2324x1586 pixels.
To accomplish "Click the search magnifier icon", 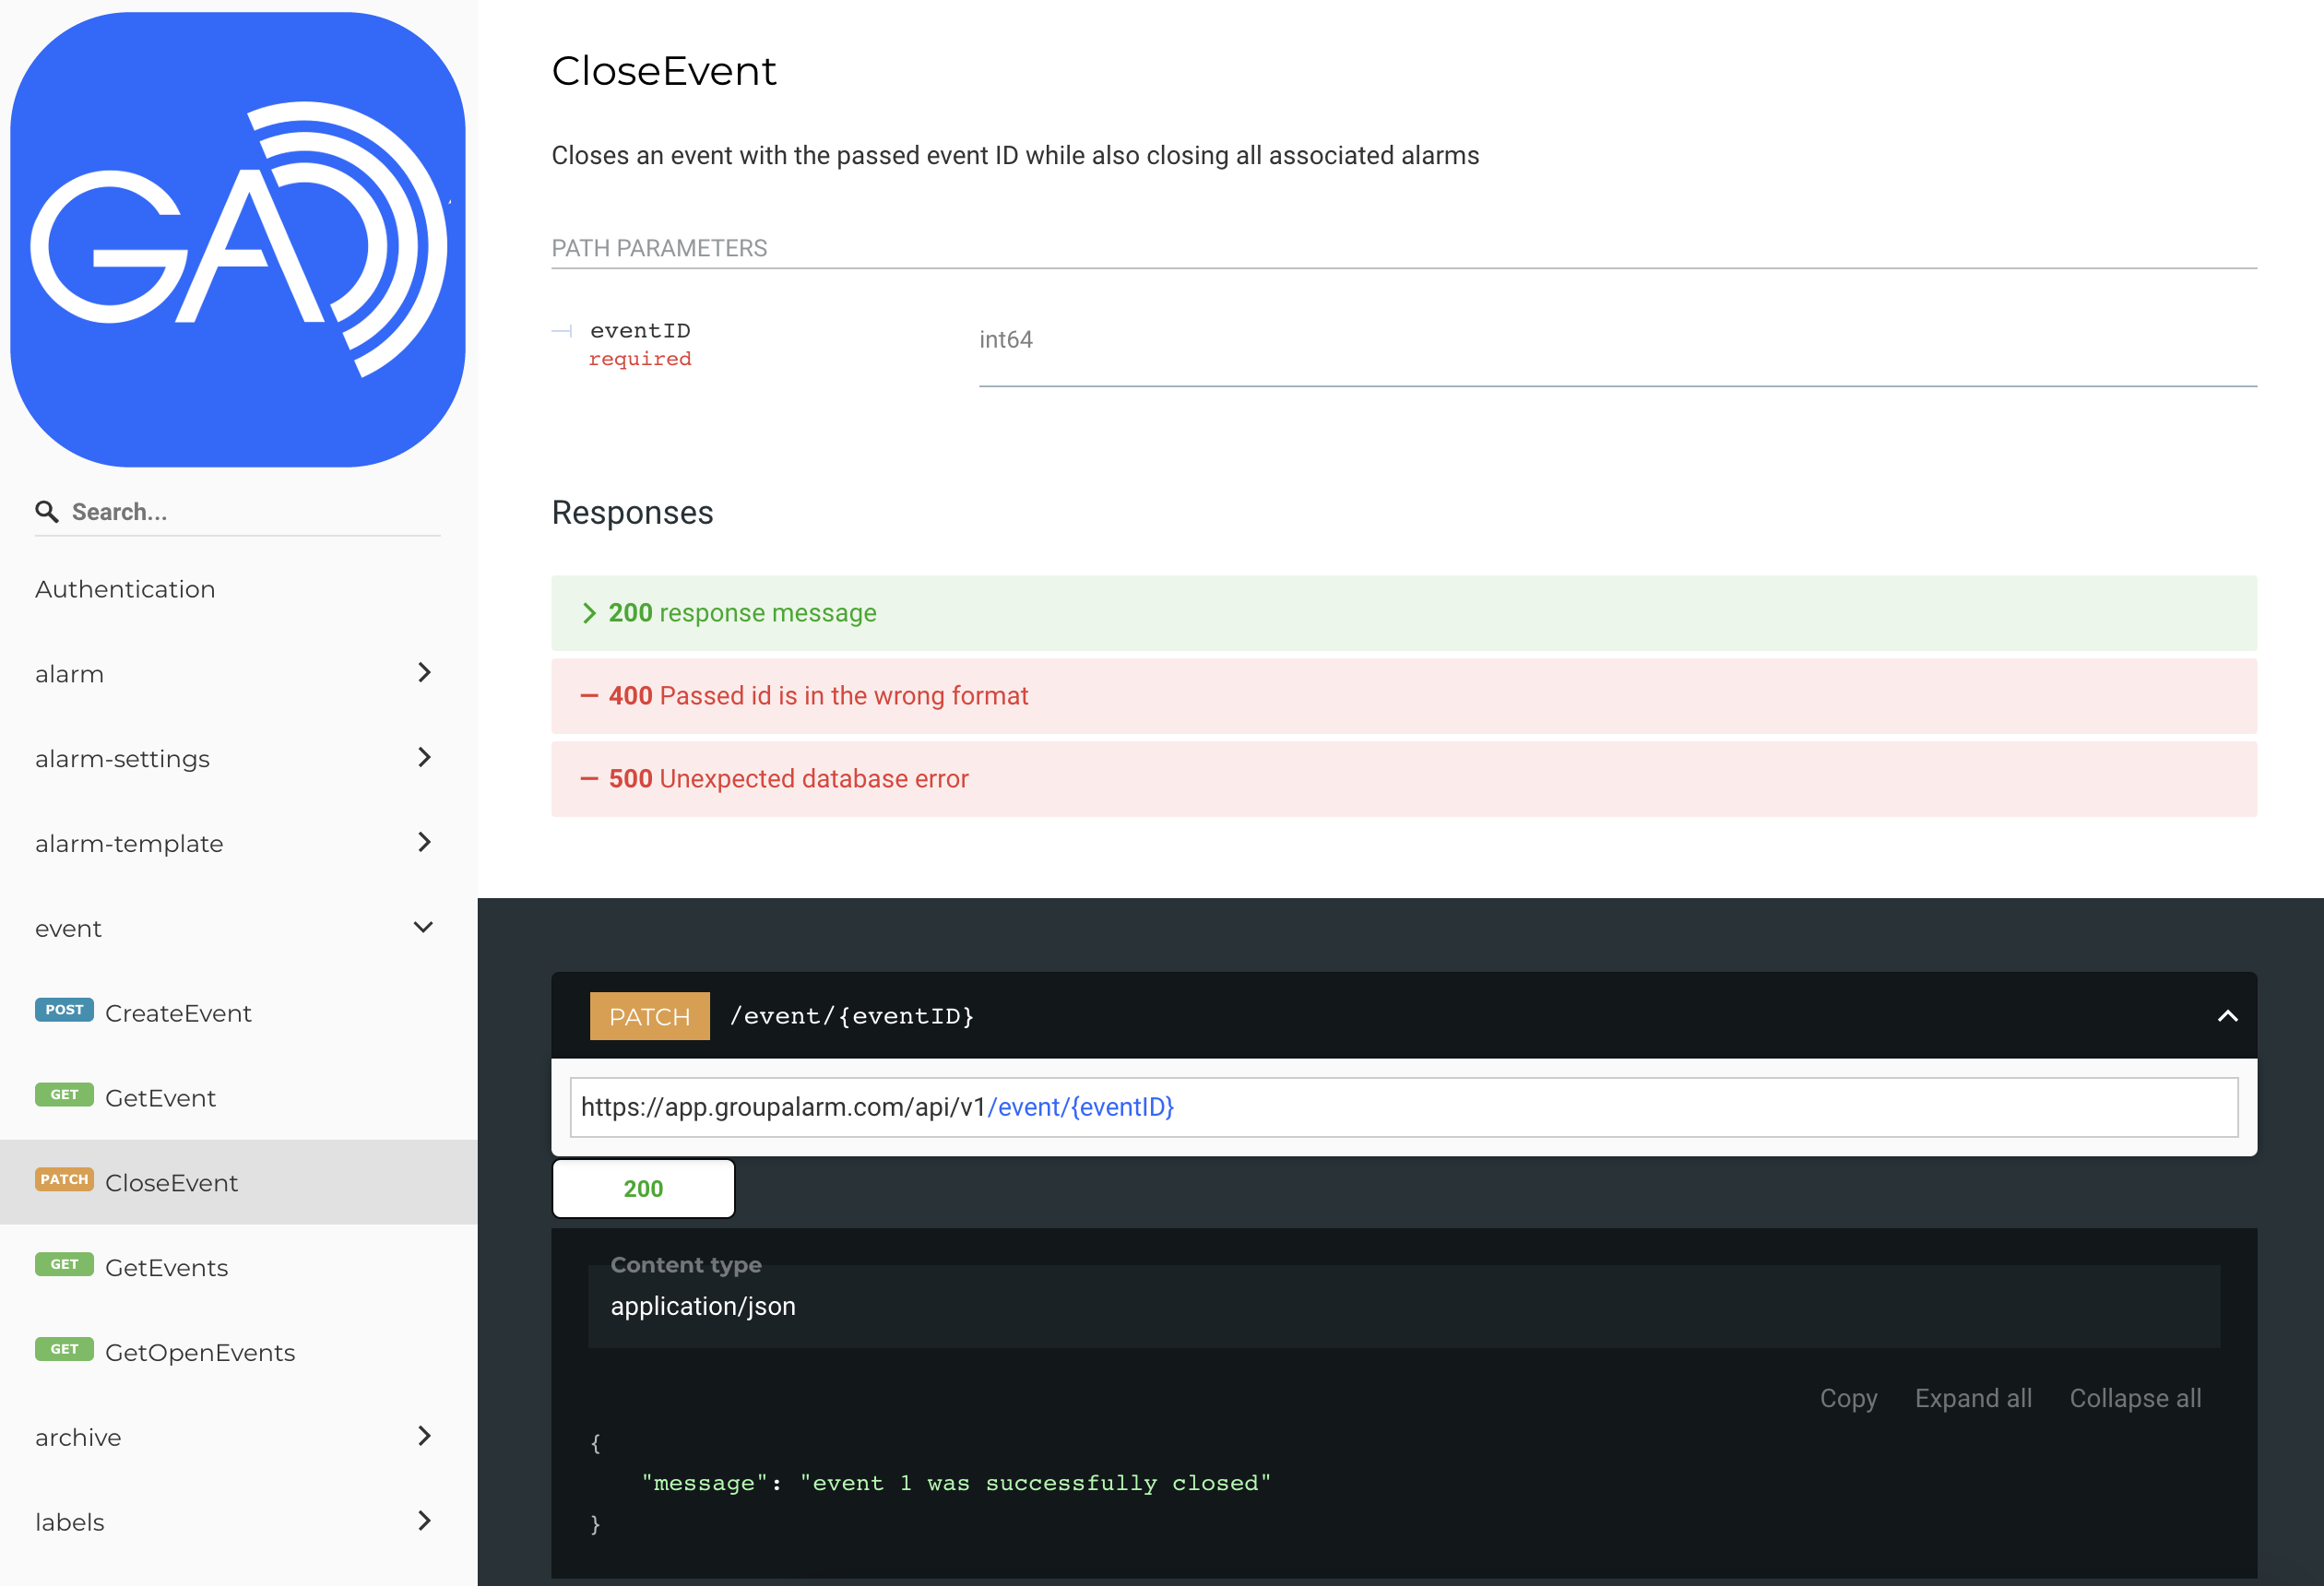I will (46, 512).
